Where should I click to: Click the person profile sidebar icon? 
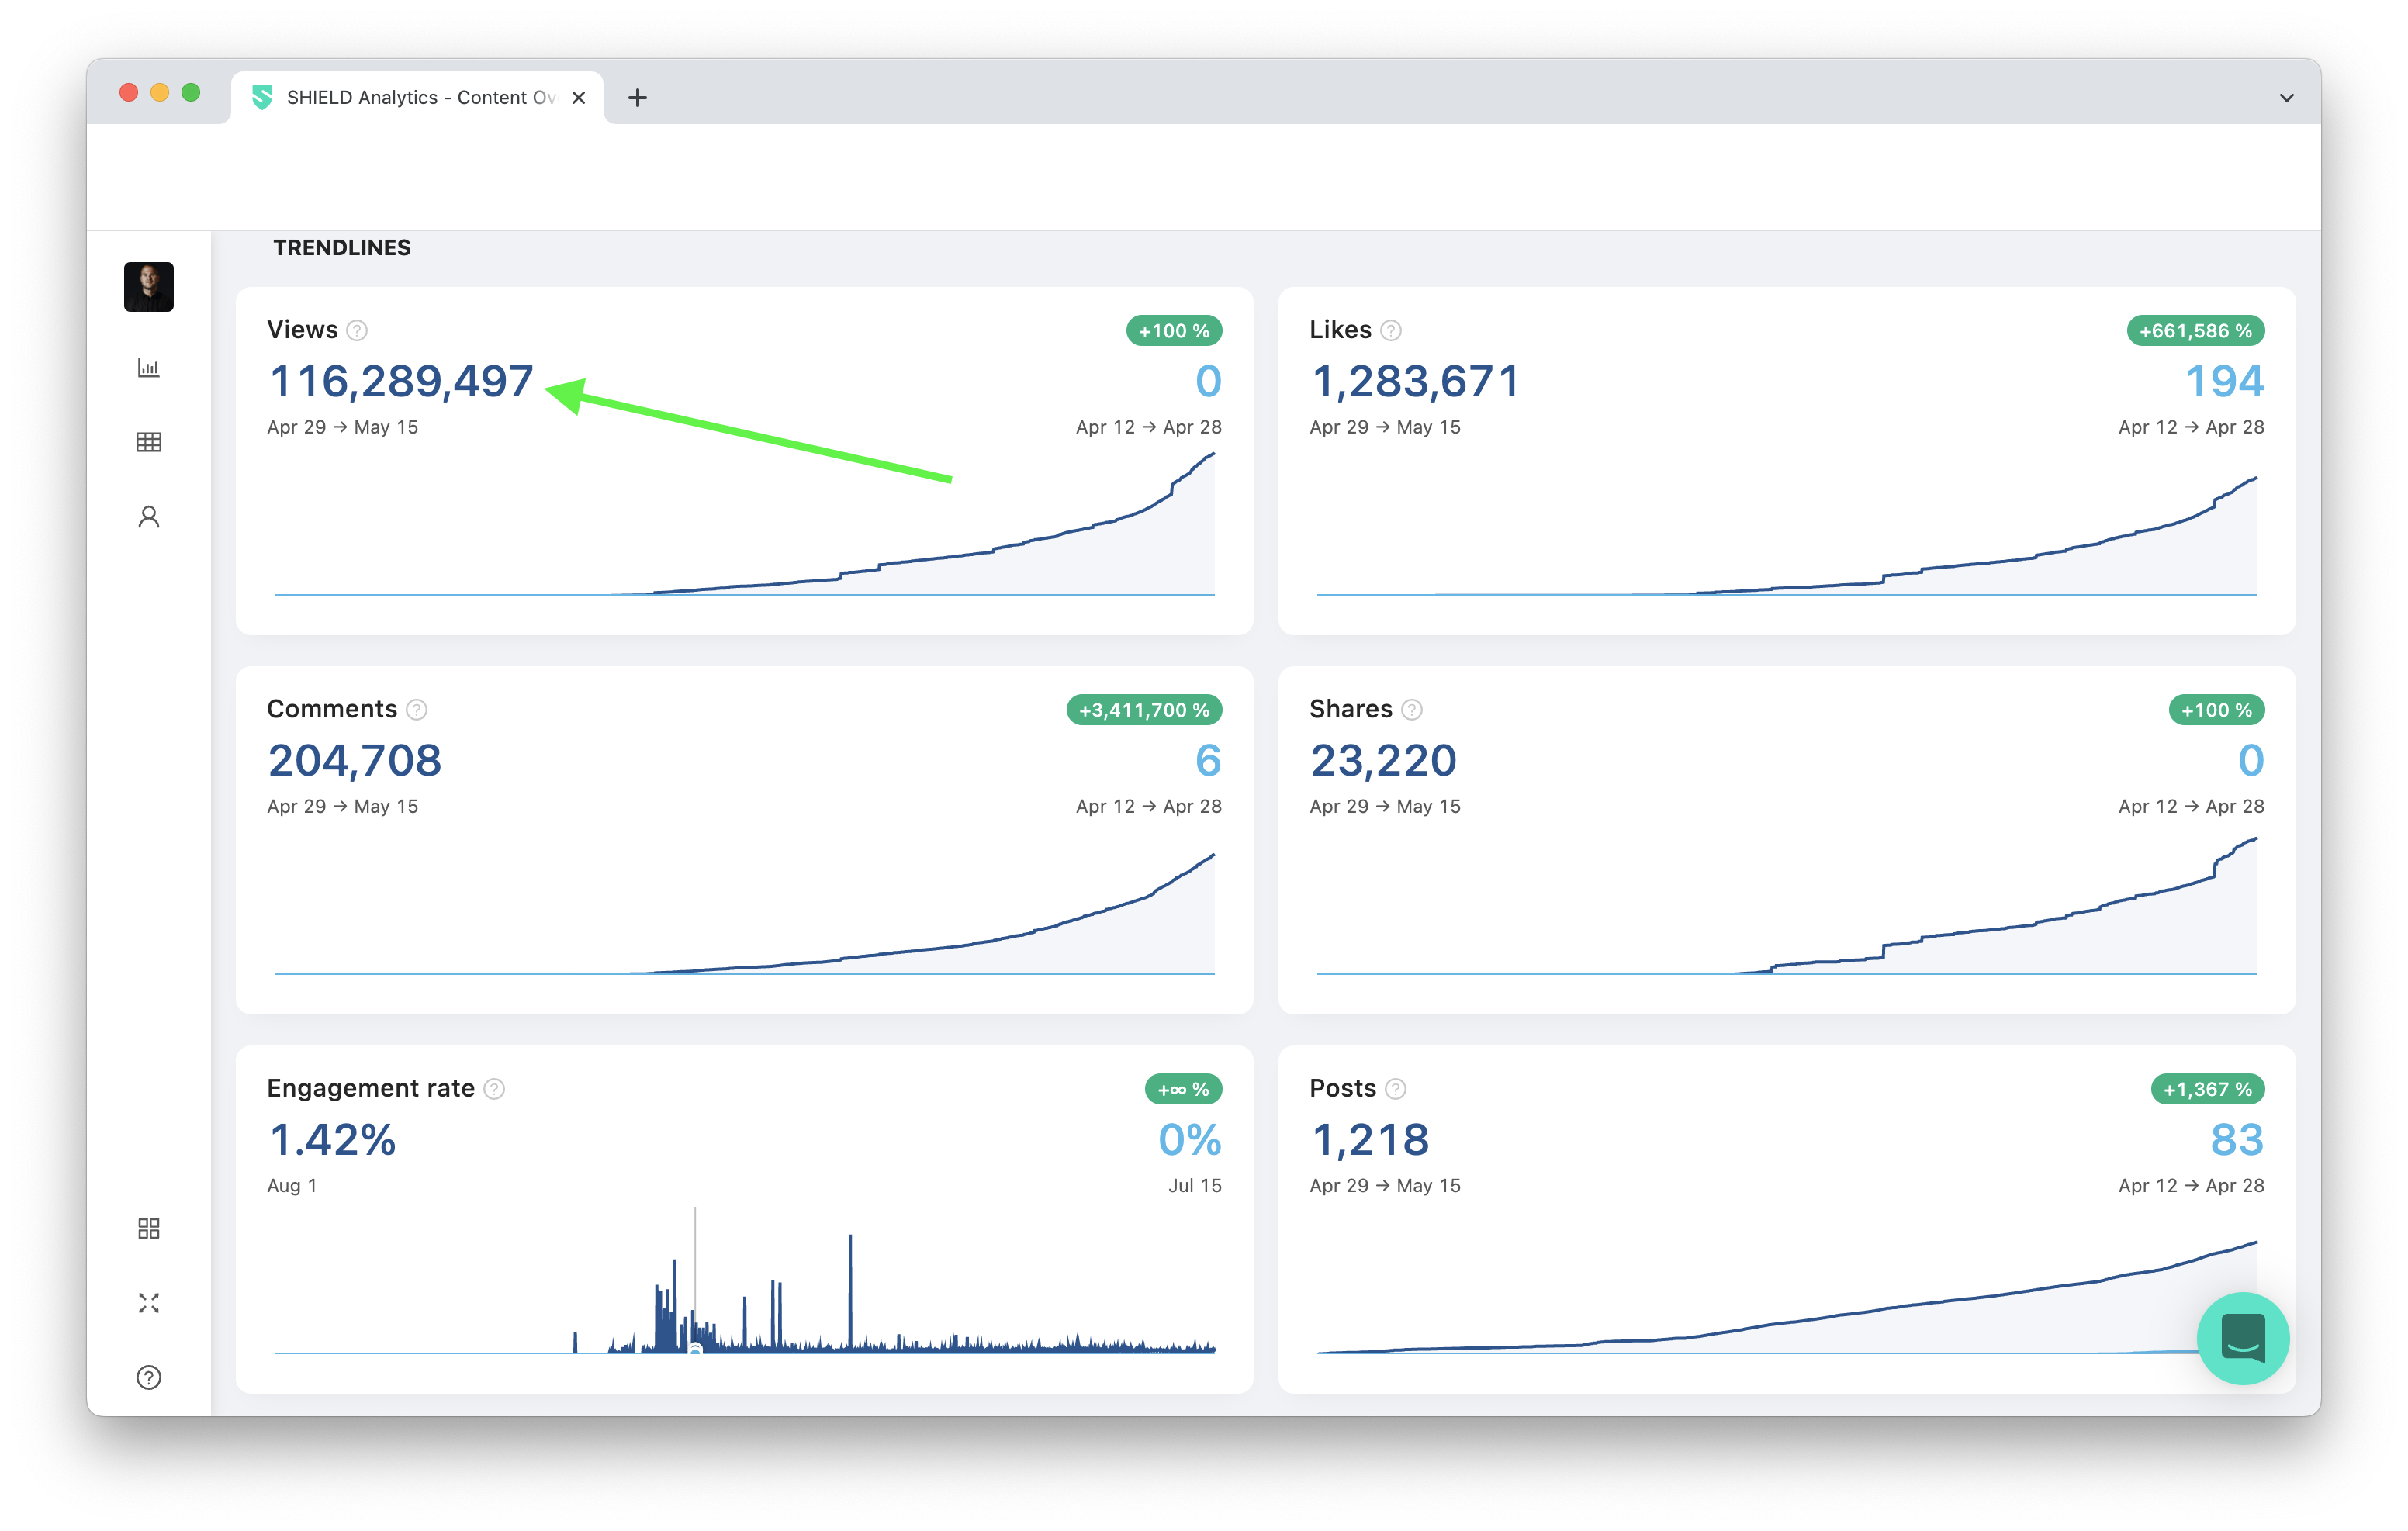(x=148, y=517)
